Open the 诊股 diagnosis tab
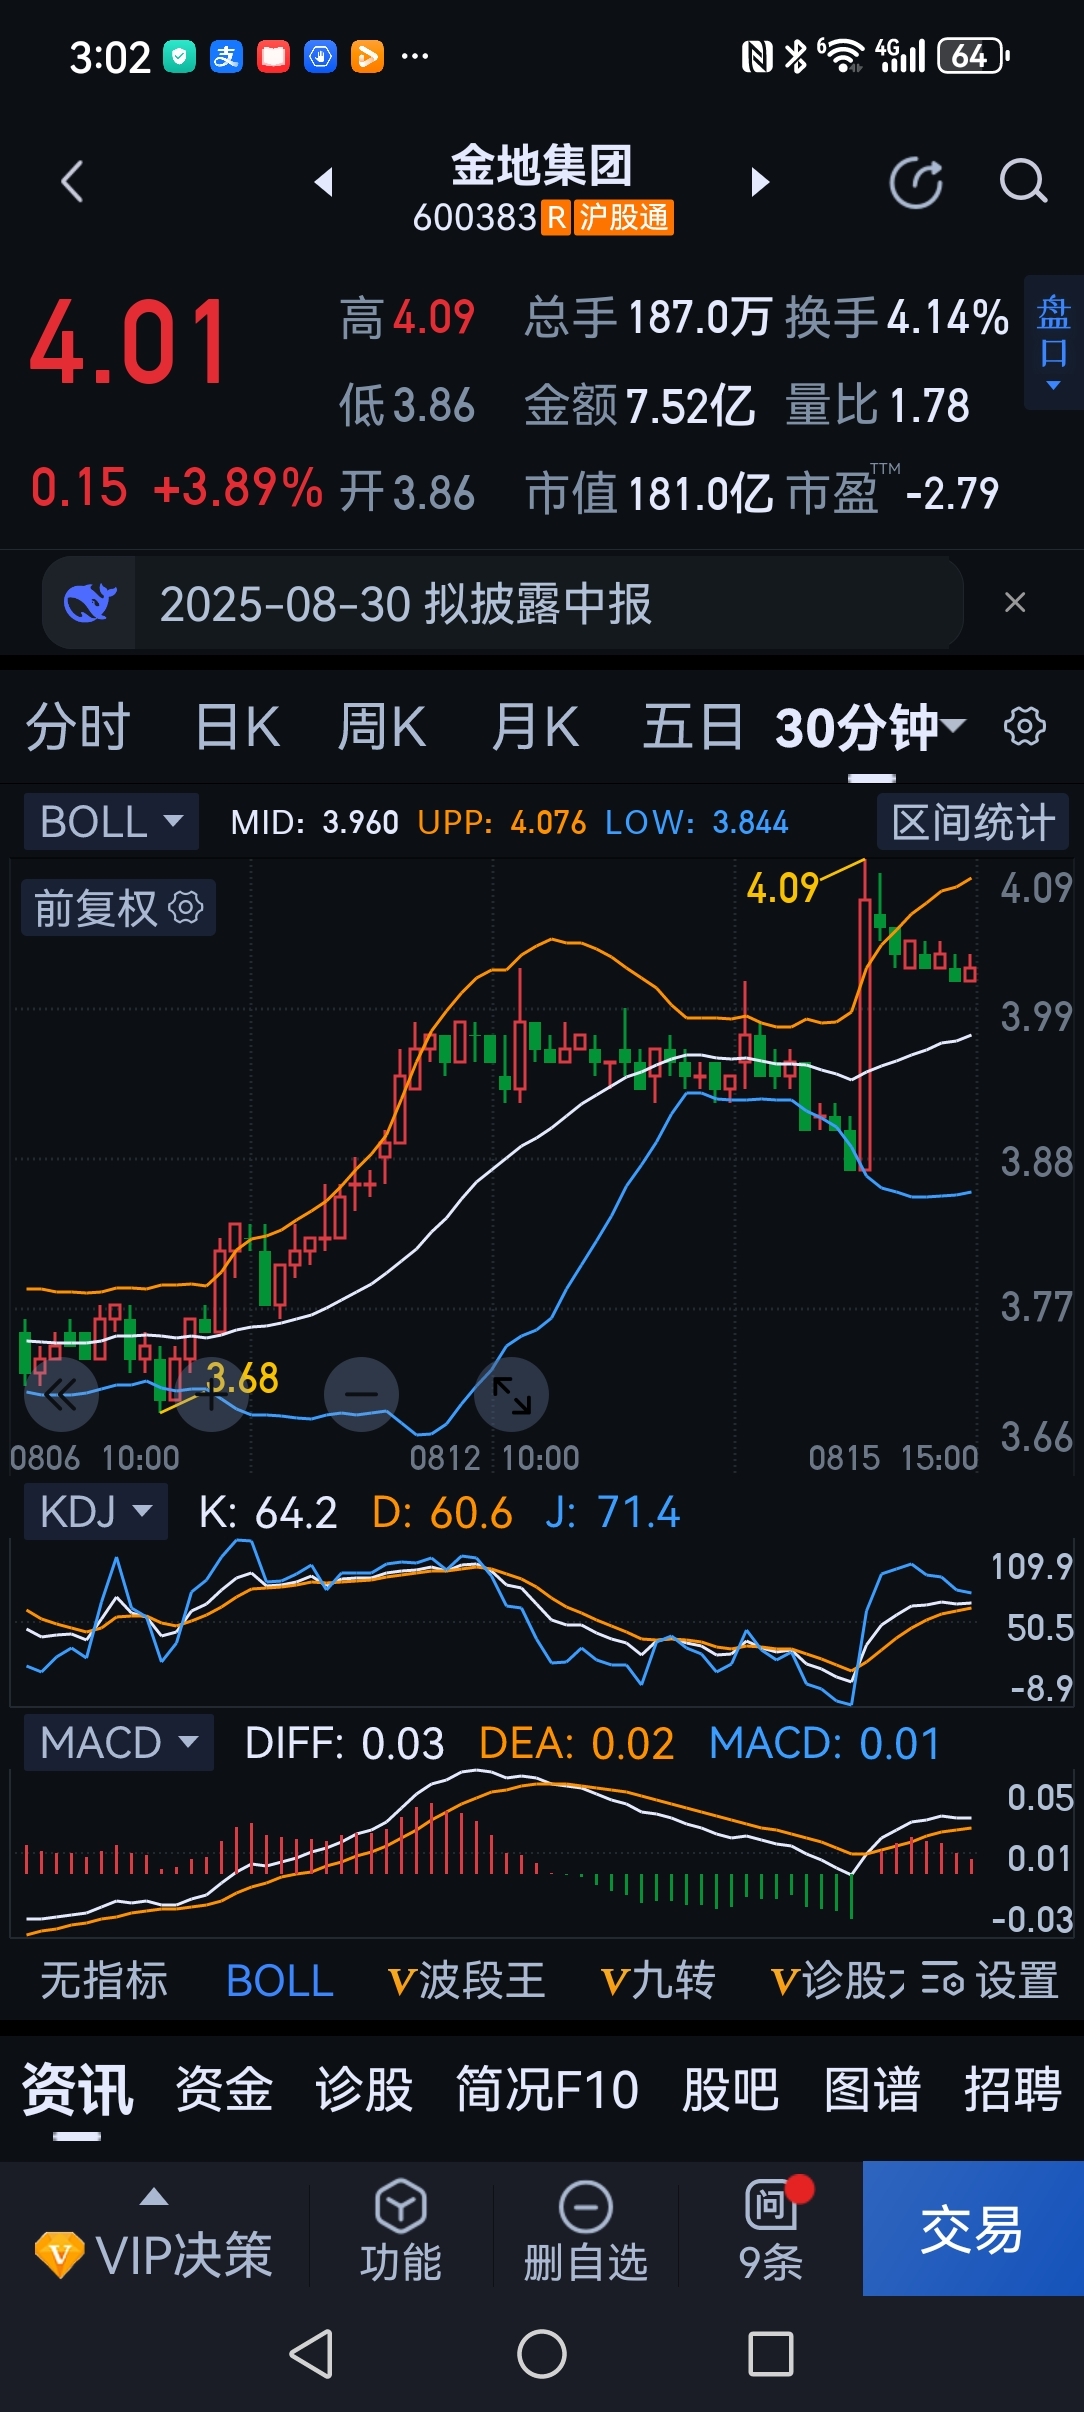 364,2090
